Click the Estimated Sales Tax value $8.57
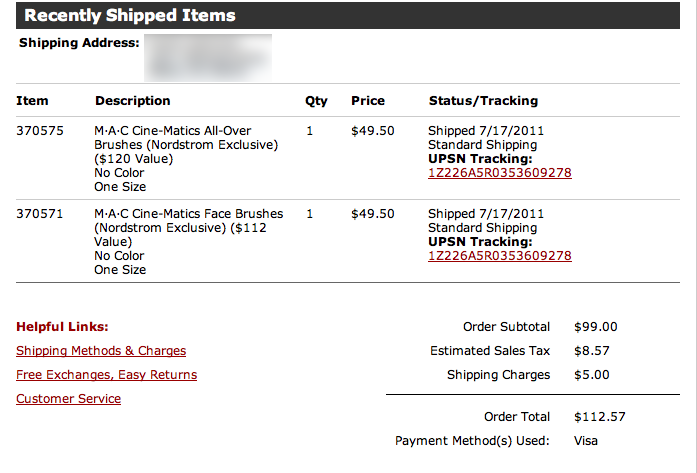 pyautogui.click(x=592, y=351)
